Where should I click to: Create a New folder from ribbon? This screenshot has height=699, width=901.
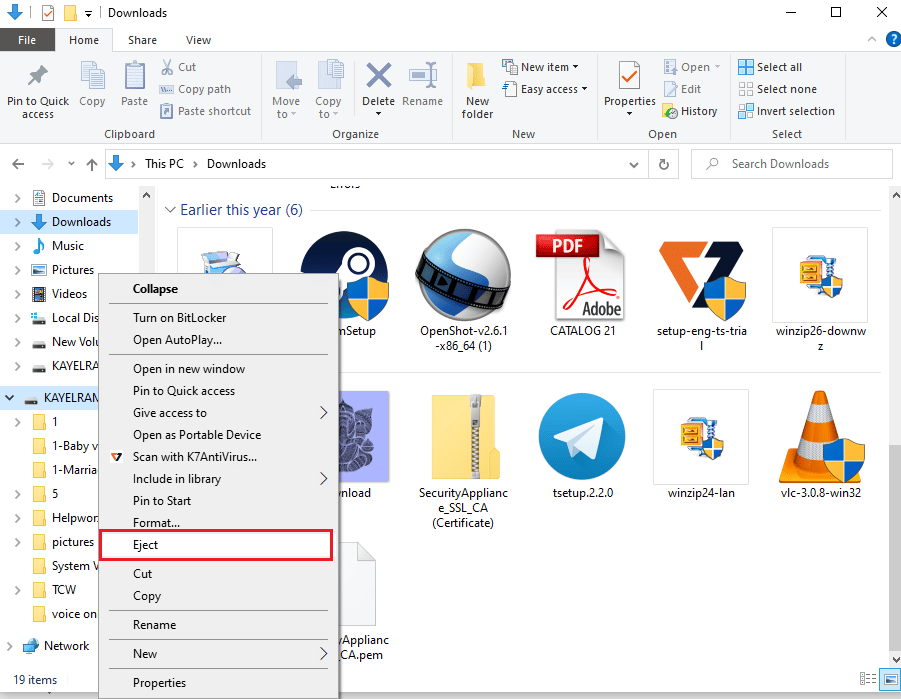(x=477, y=90)
